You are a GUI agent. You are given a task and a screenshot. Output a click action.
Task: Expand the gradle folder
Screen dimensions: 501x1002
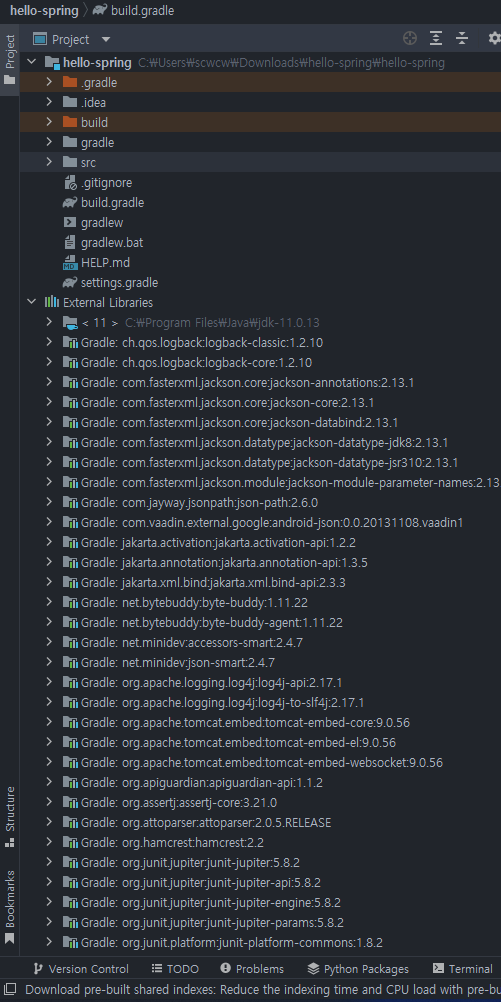[49, 143]
